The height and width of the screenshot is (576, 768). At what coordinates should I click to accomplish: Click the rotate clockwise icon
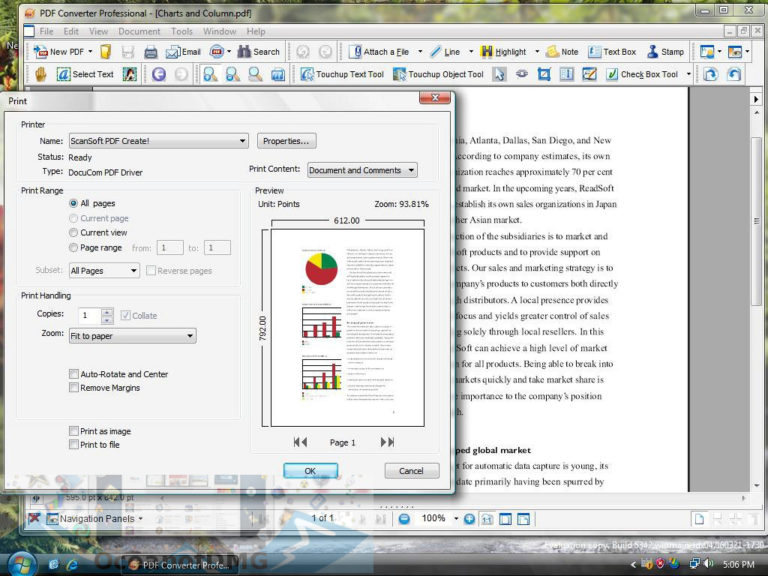(710, 74)
